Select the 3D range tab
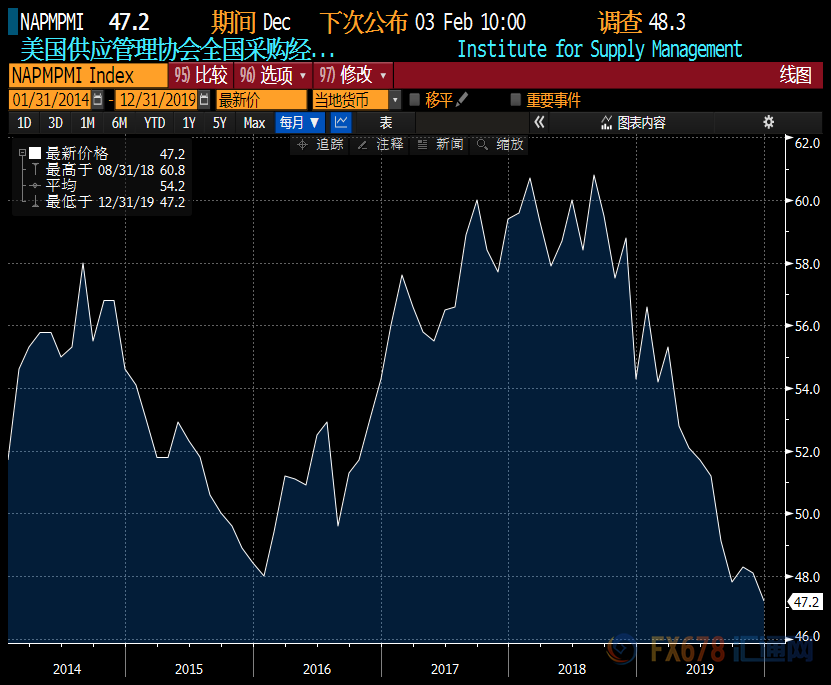Image resolution: width=831 pixels, height=685 pixels. (56, 122)
